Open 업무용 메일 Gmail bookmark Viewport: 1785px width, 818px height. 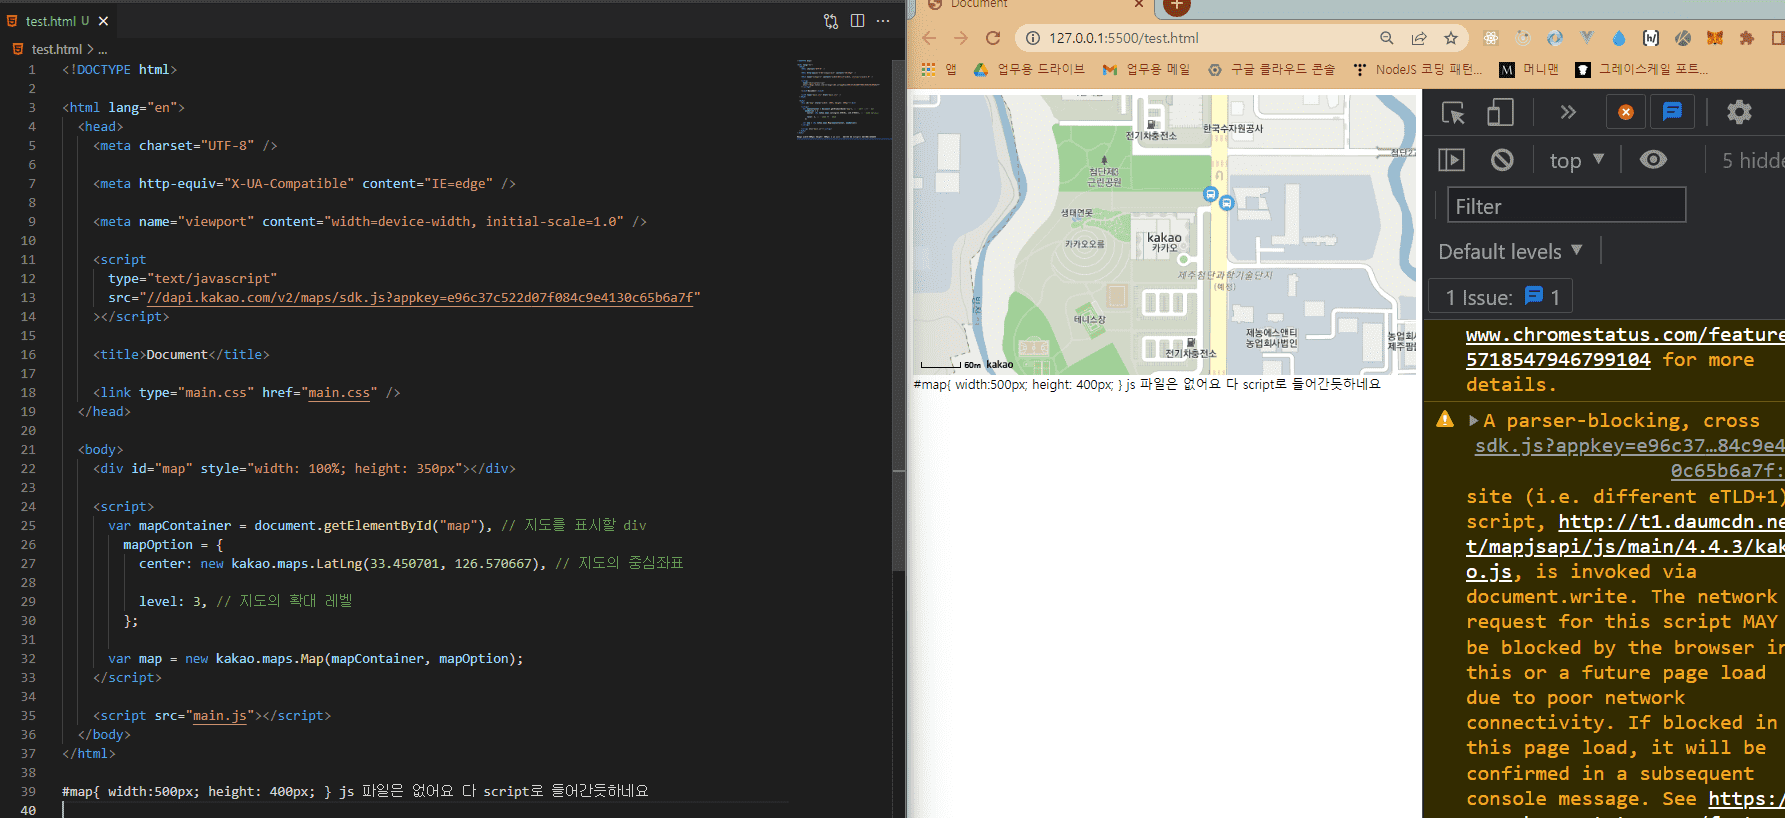coord(1146,69)
